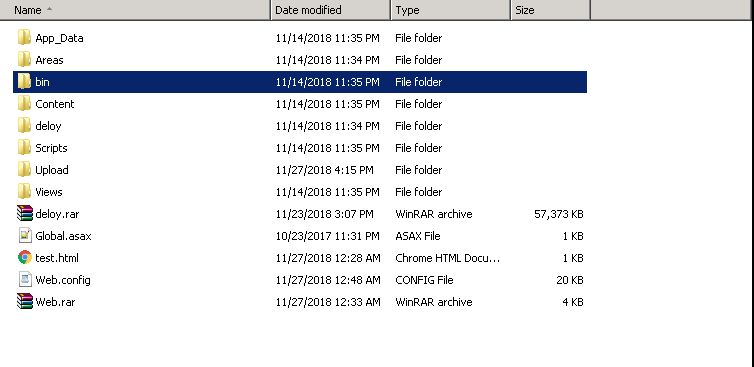Click the Global.asax file icon

point(25,236)
